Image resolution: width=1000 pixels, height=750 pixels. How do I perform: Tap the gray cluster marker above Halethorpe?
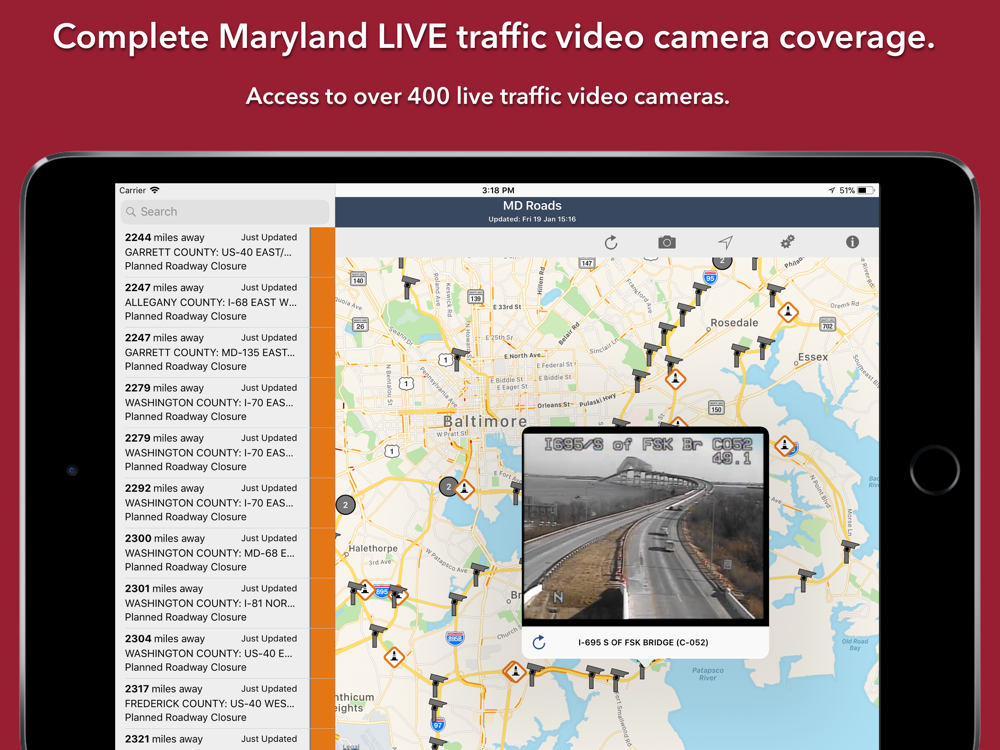click(x=345, y=505)
